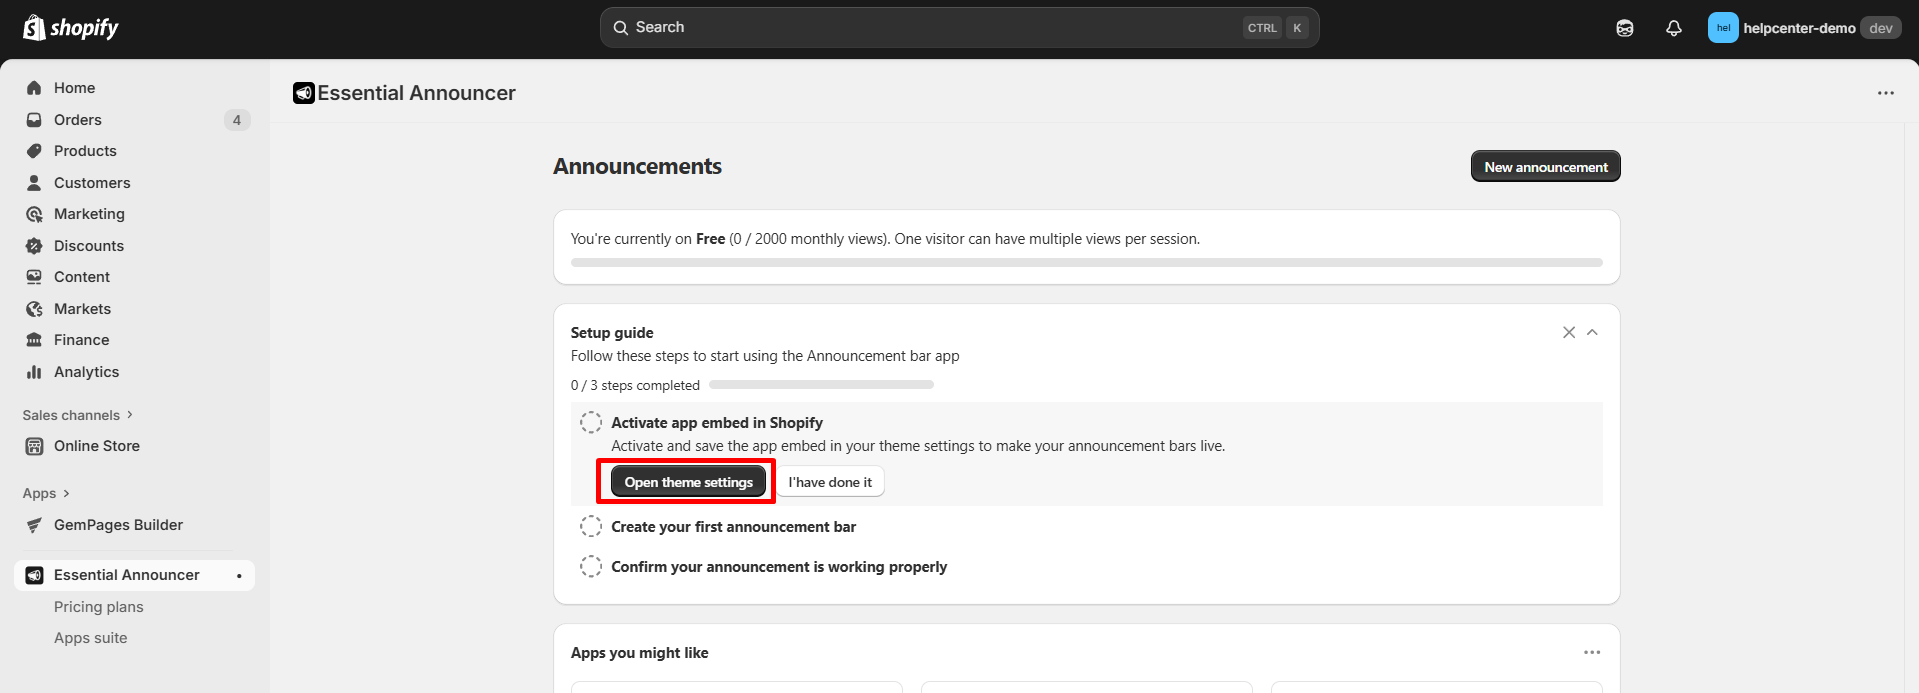Collapse the Setup guide with chevron
The height and width of the screenshot is (693, 1919).
tap(1592, 332)
